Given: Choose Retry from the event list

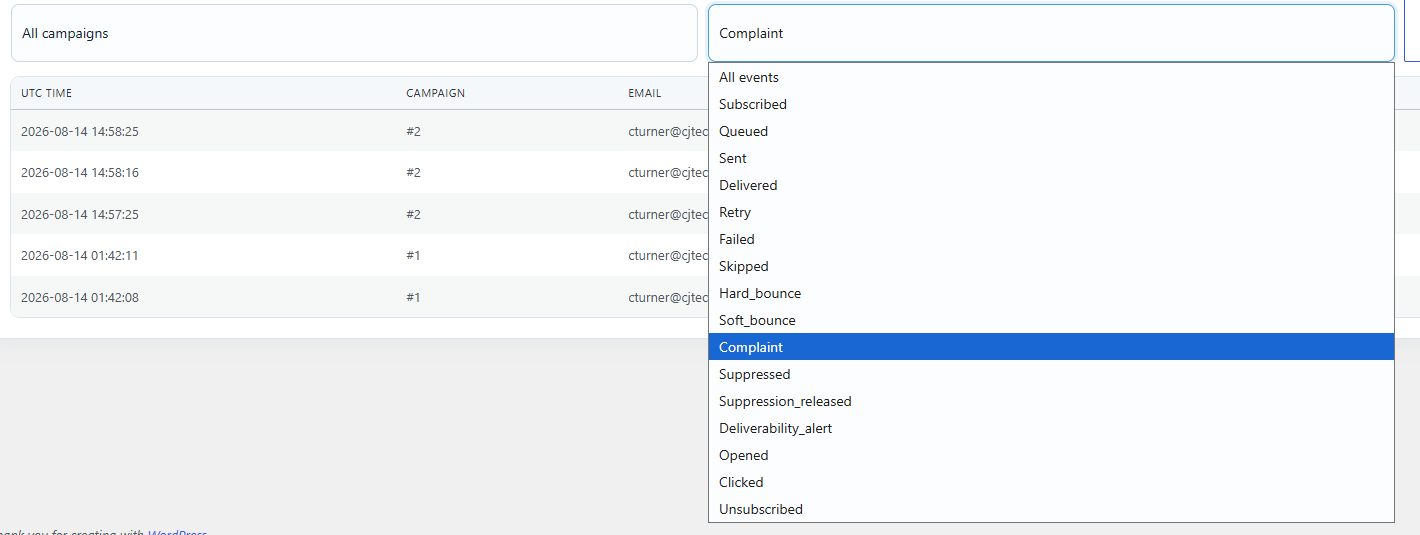Looking at the screenshot, I should [x=1051, y=212].
